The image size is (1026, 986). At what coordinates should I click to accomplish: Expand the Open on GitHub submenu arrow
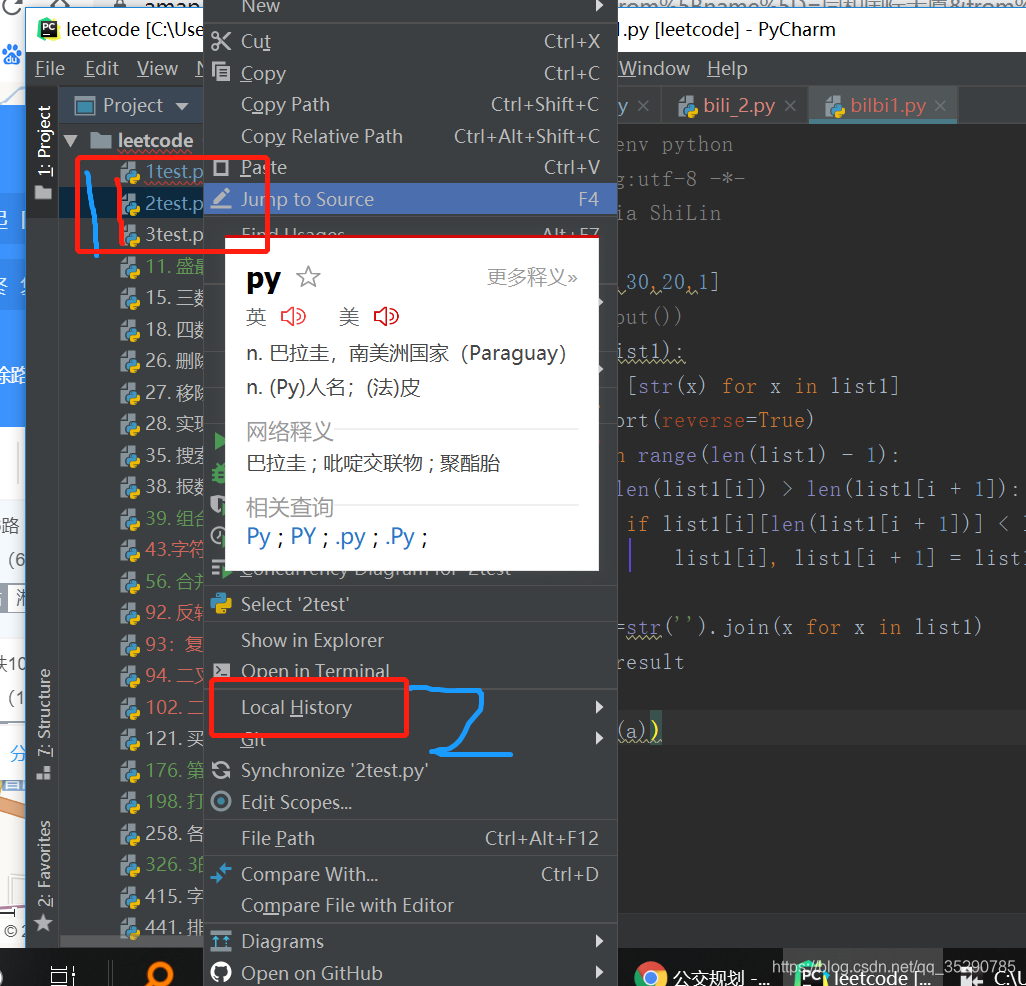[599, 972]
